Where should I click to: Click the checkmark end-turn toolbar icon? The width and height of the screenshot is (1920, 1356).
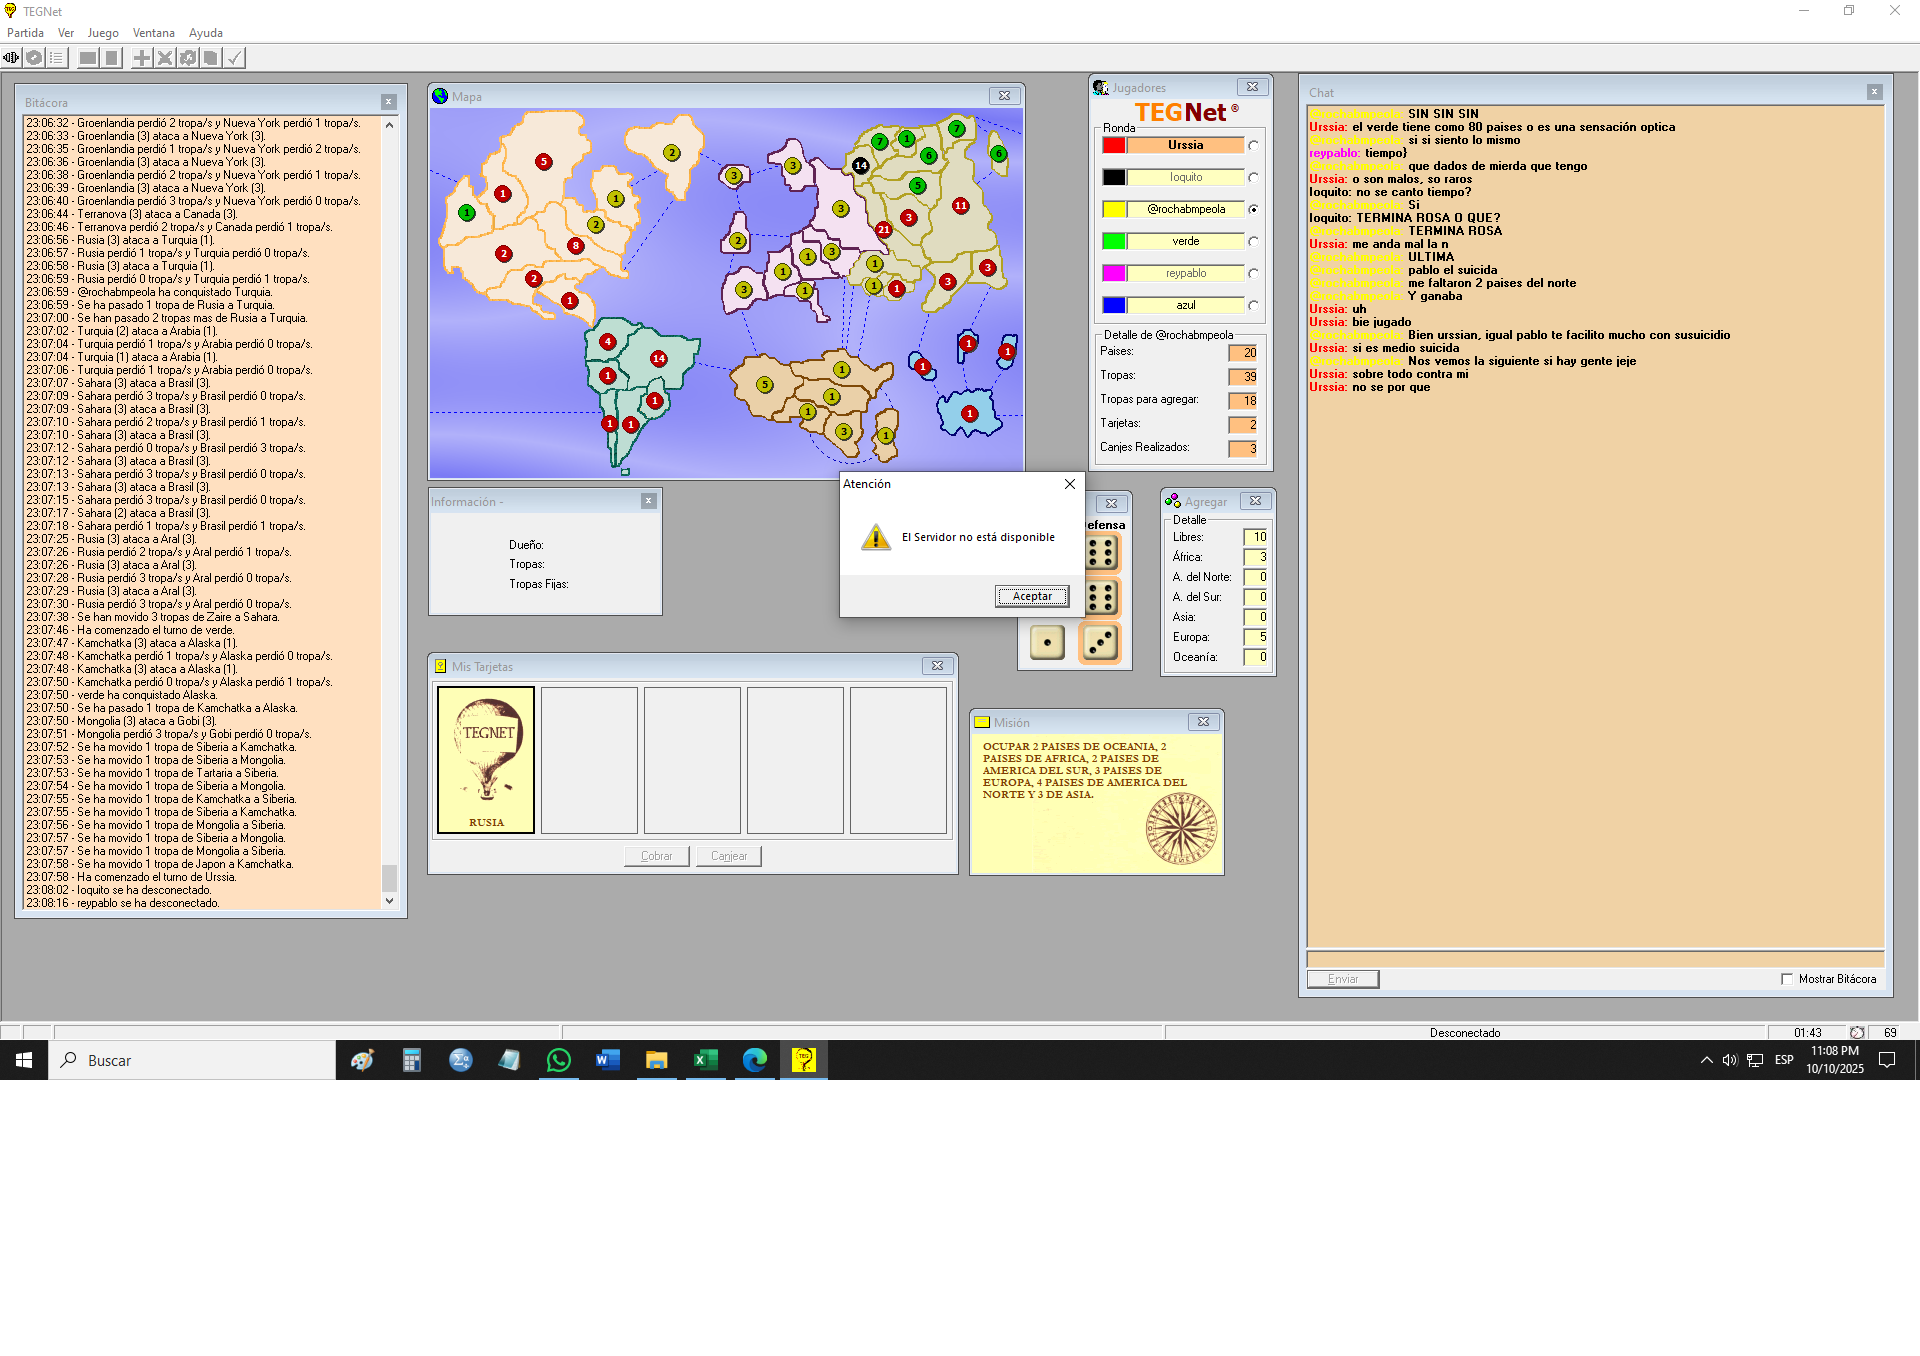234,58
